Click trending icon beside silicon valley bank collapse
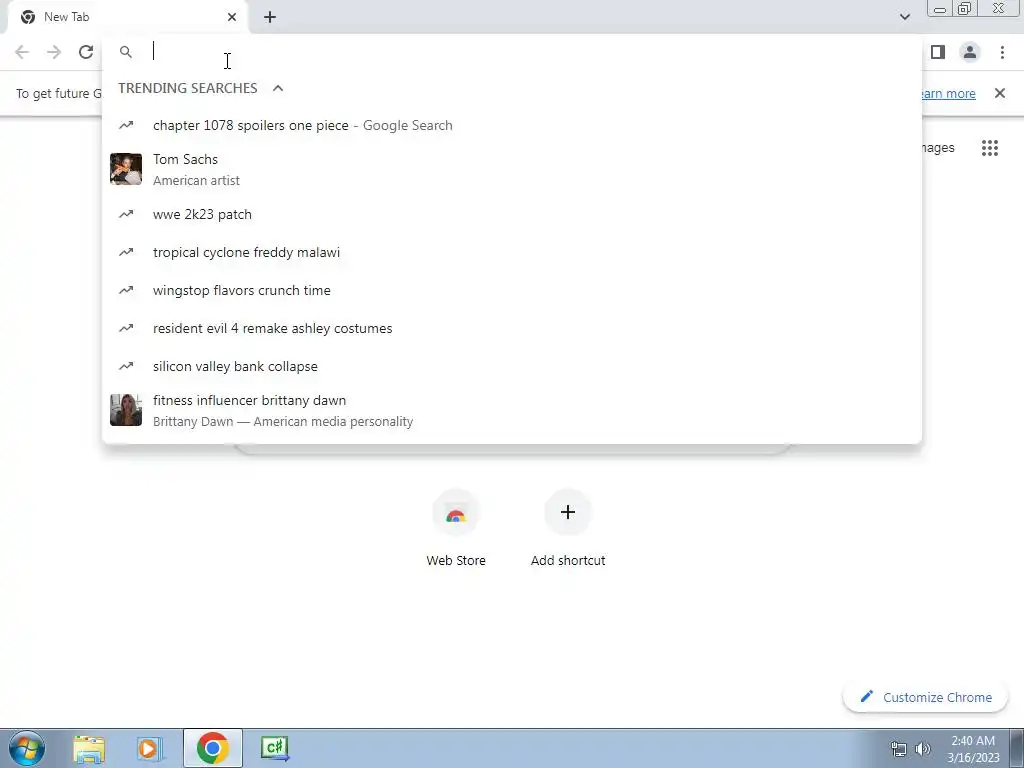1024x768 pixels. (x=126, y=366)
